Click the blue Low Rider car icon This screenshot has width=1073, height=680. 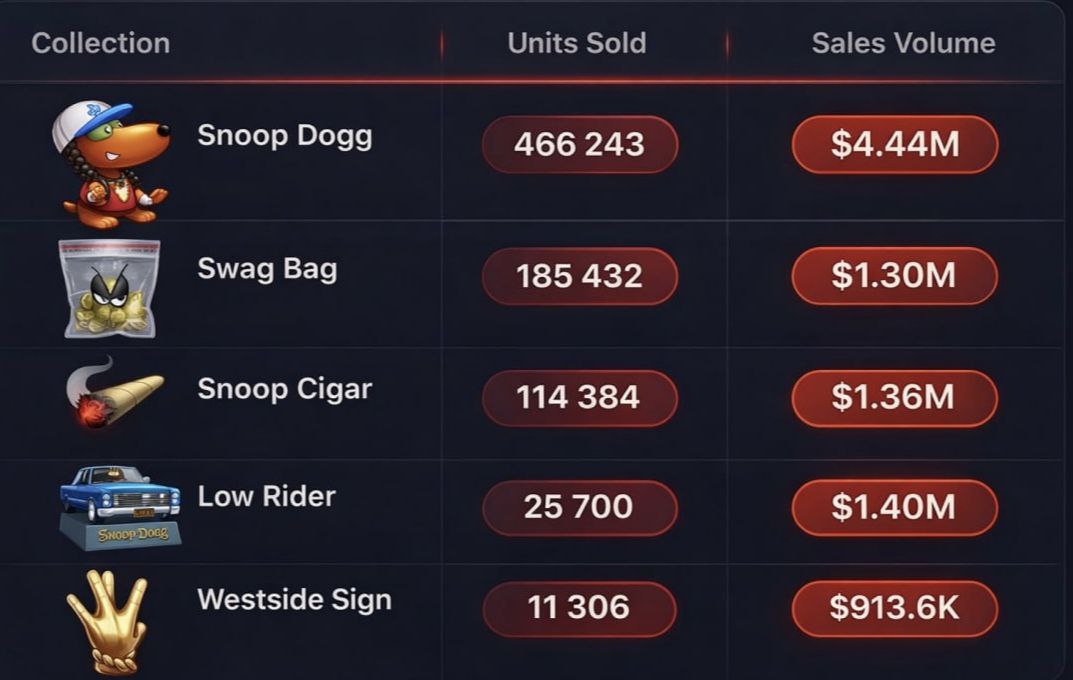point(119,506)
